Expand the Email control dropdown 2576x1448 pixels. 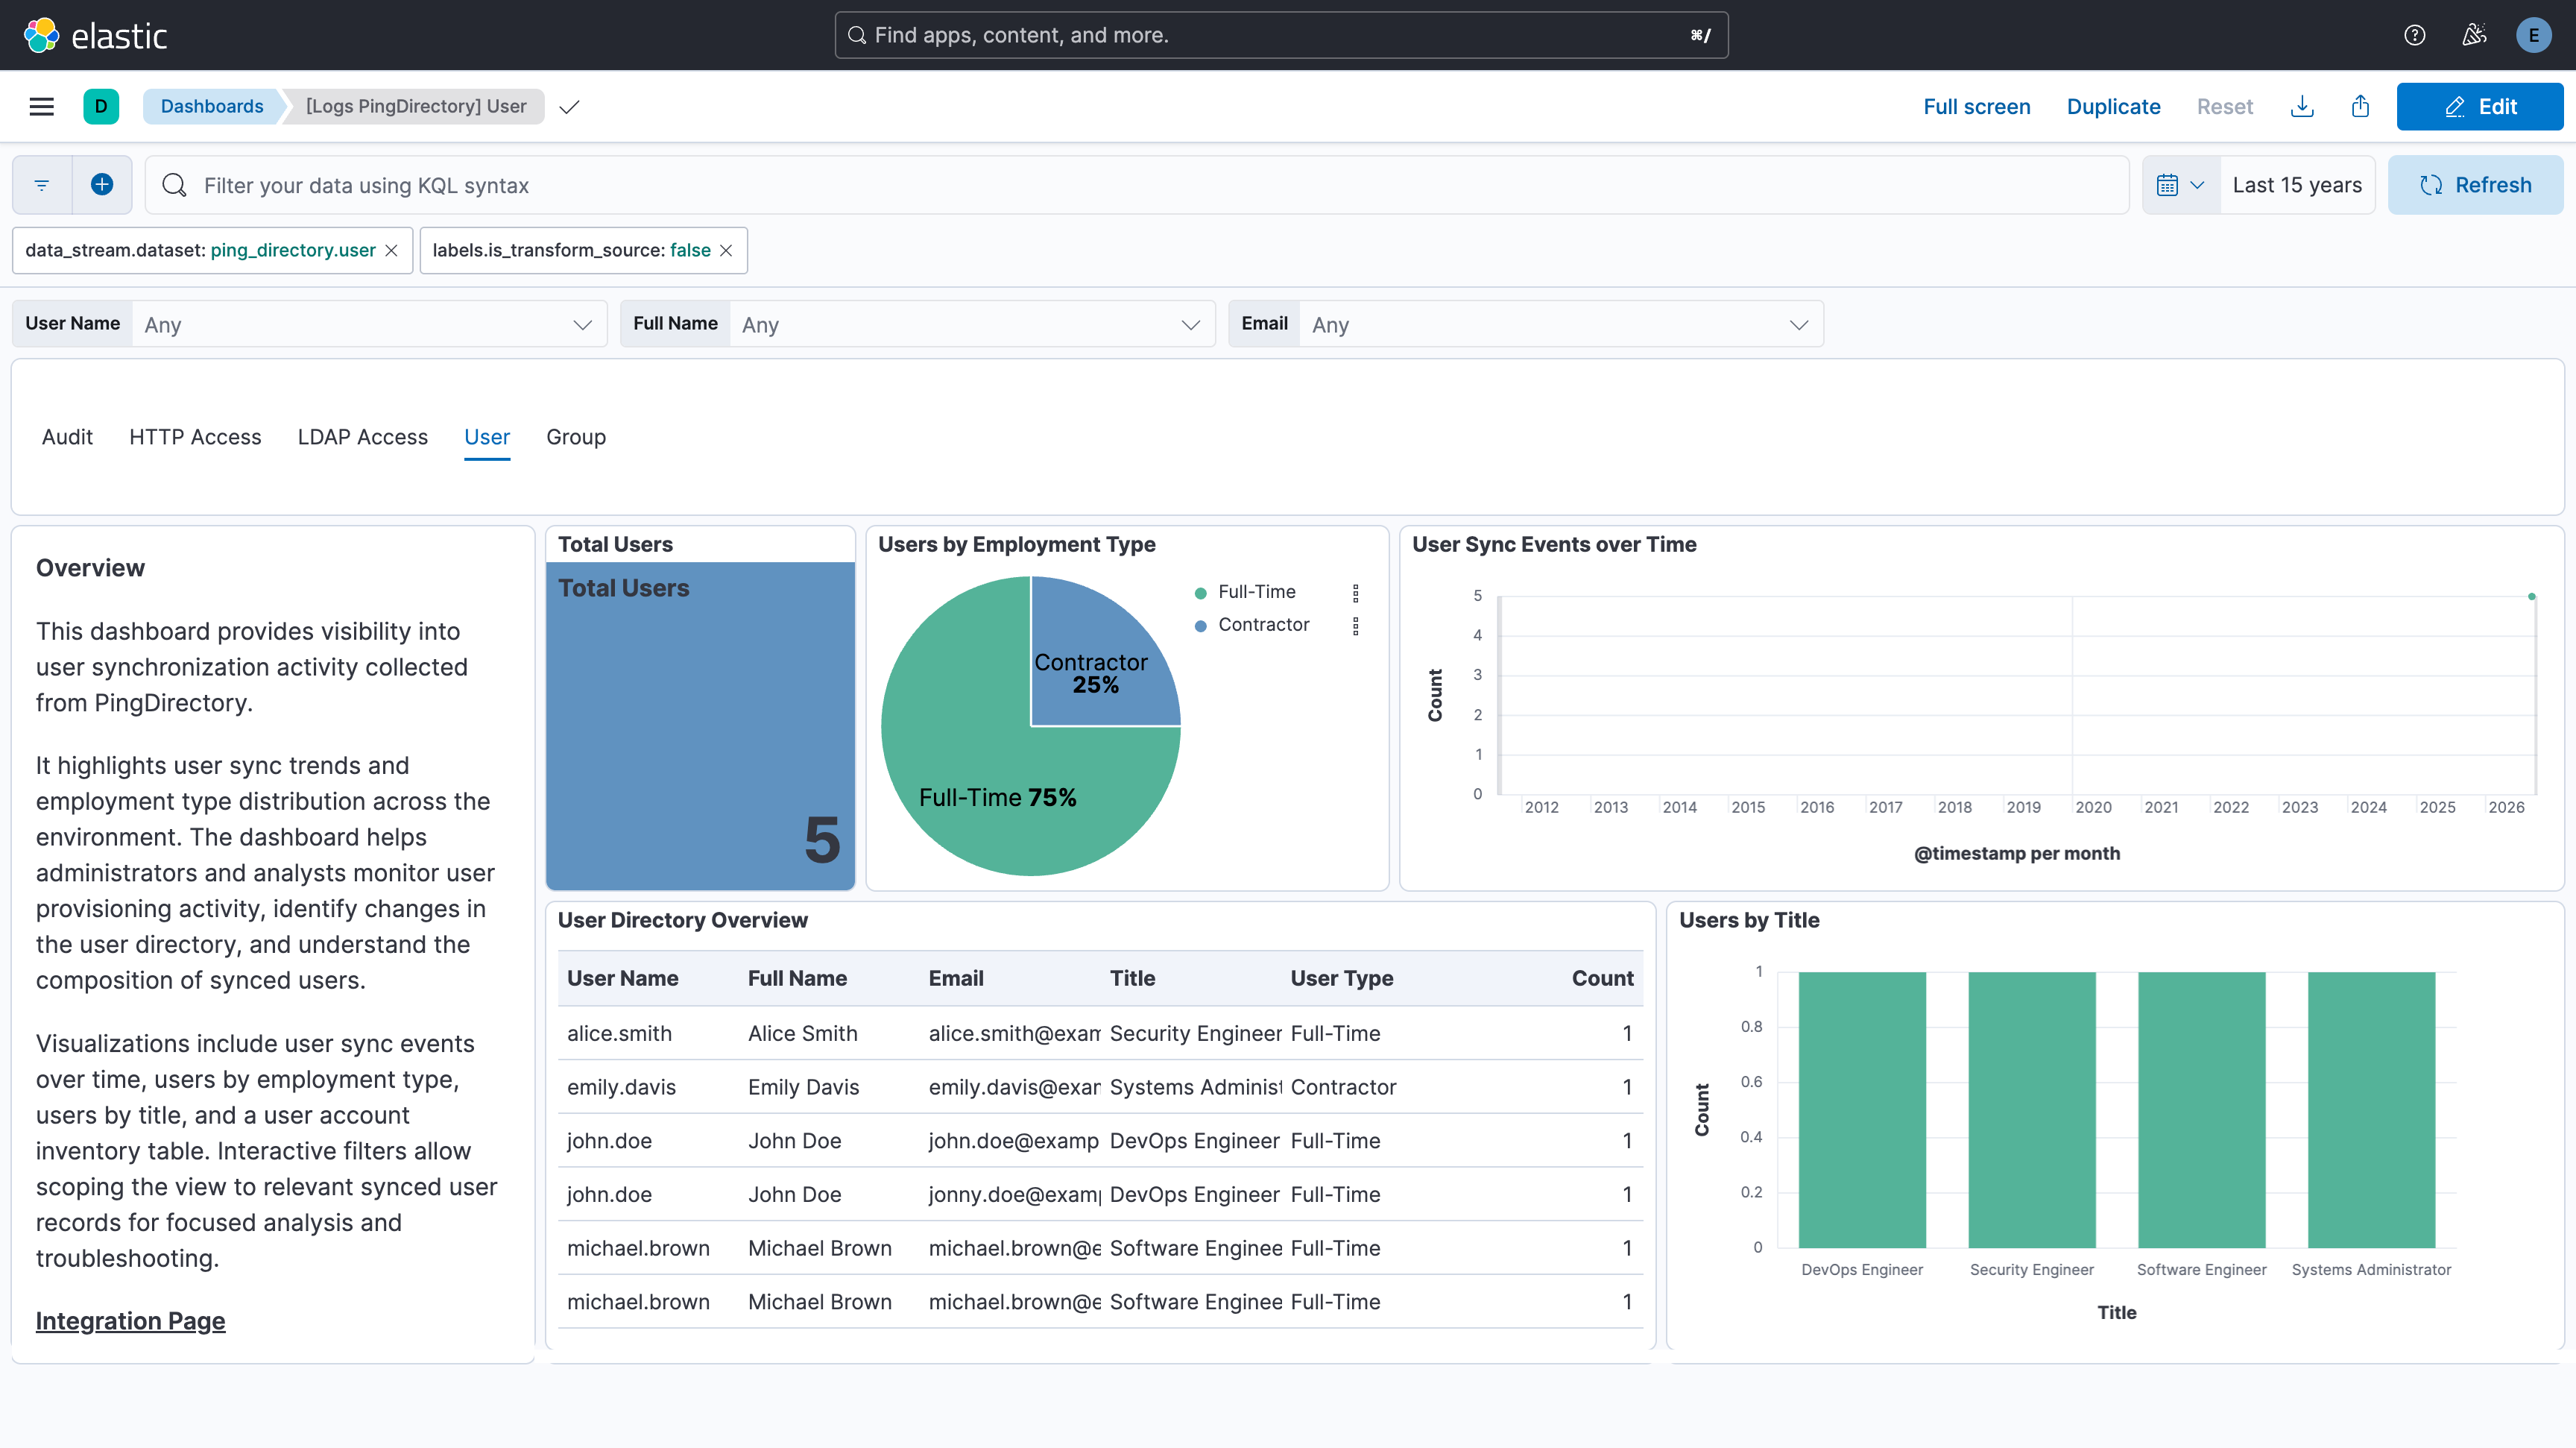tap(1560, 324)
